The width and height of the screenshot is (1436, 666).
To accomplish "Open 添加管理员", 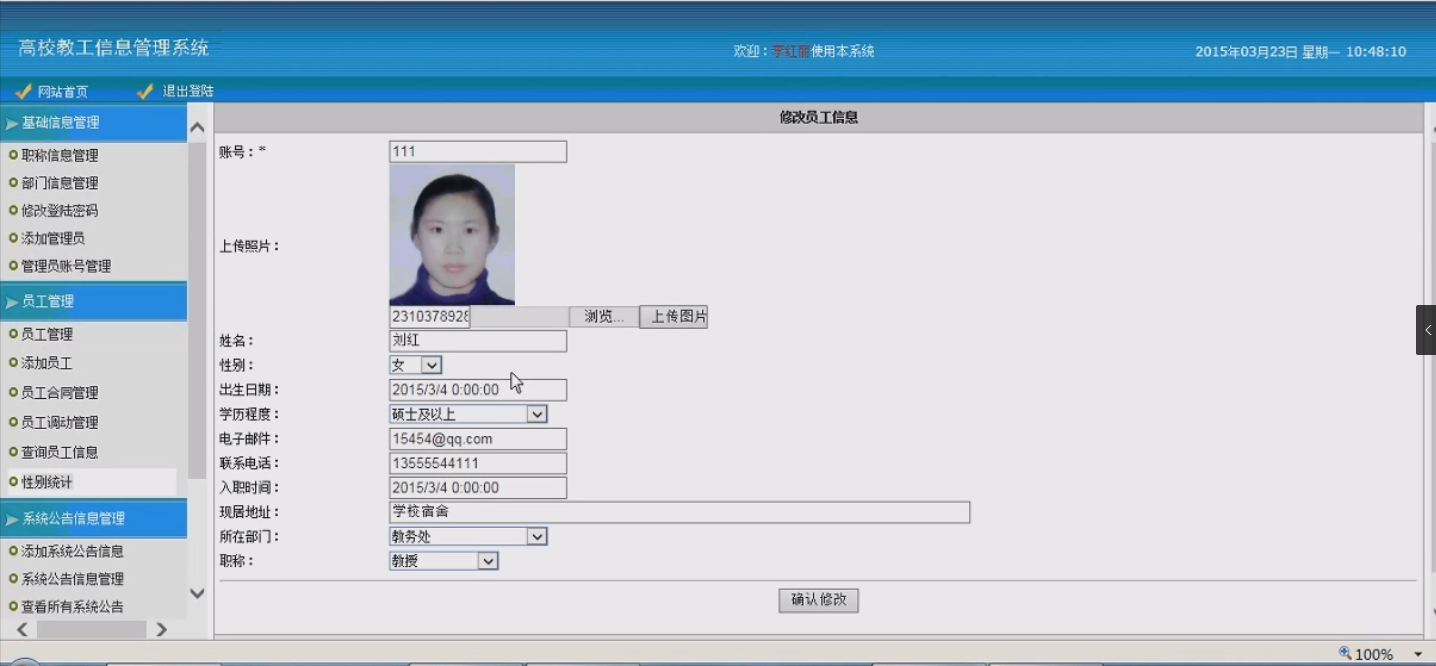I will pyautogui.click(x=53, y=238).
